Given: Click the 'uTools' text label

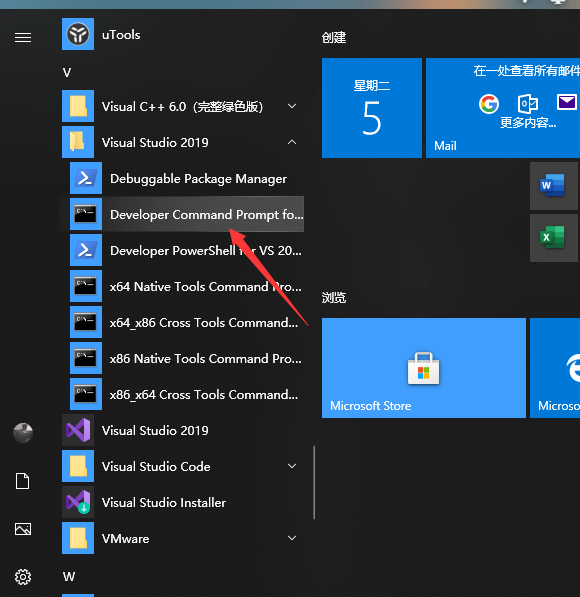Looking at the screenshot, I should click(x=121, y=35).
